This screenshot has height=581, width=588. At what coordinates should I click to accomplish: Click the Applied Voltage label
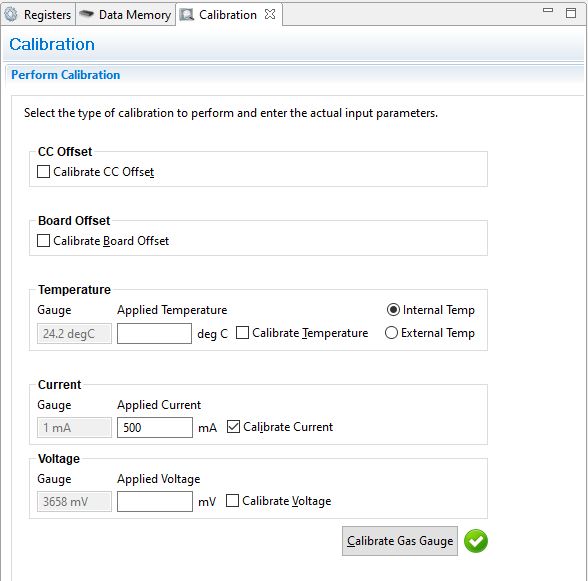159,479
